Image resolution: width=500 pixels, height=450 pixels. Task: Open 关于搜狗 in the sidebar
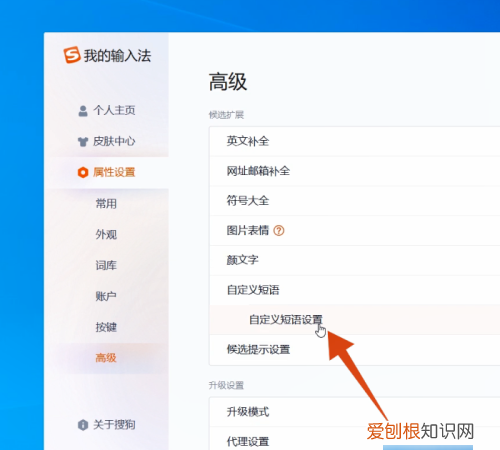click(114, 425)
